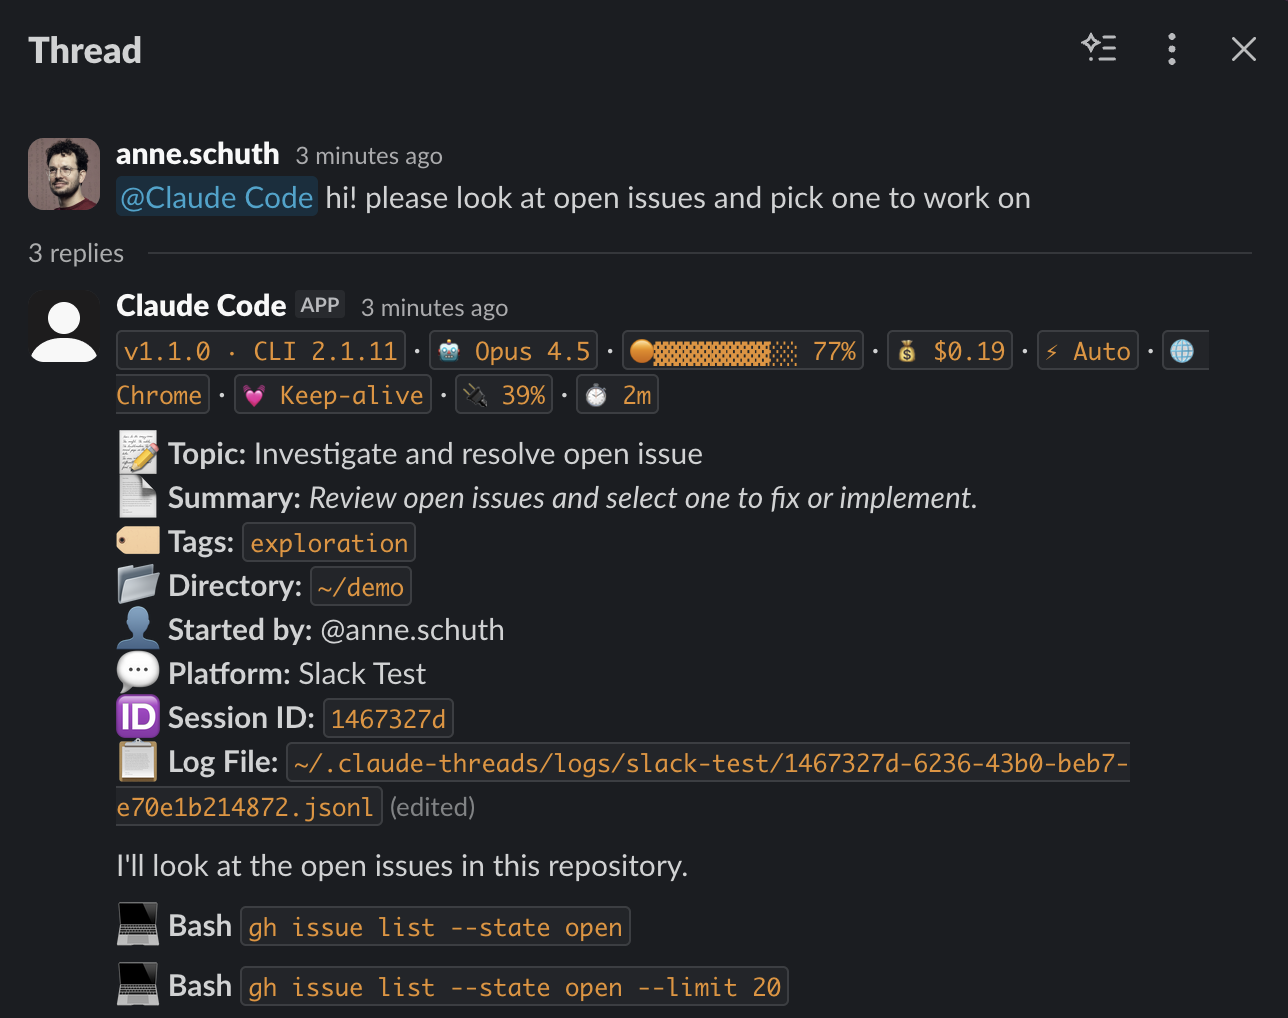Click the $0.19 cost value
The width and height of the screenshot is (1288, 1018).
pos(969,351)
